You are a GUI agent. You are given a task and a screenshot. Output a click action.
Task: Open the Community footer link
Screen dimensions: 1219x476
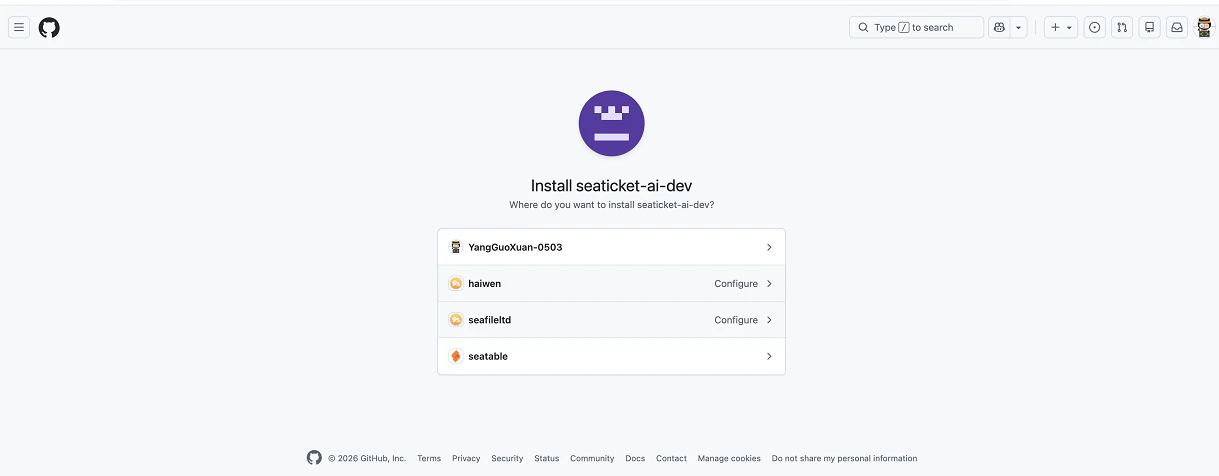point(592,458)
